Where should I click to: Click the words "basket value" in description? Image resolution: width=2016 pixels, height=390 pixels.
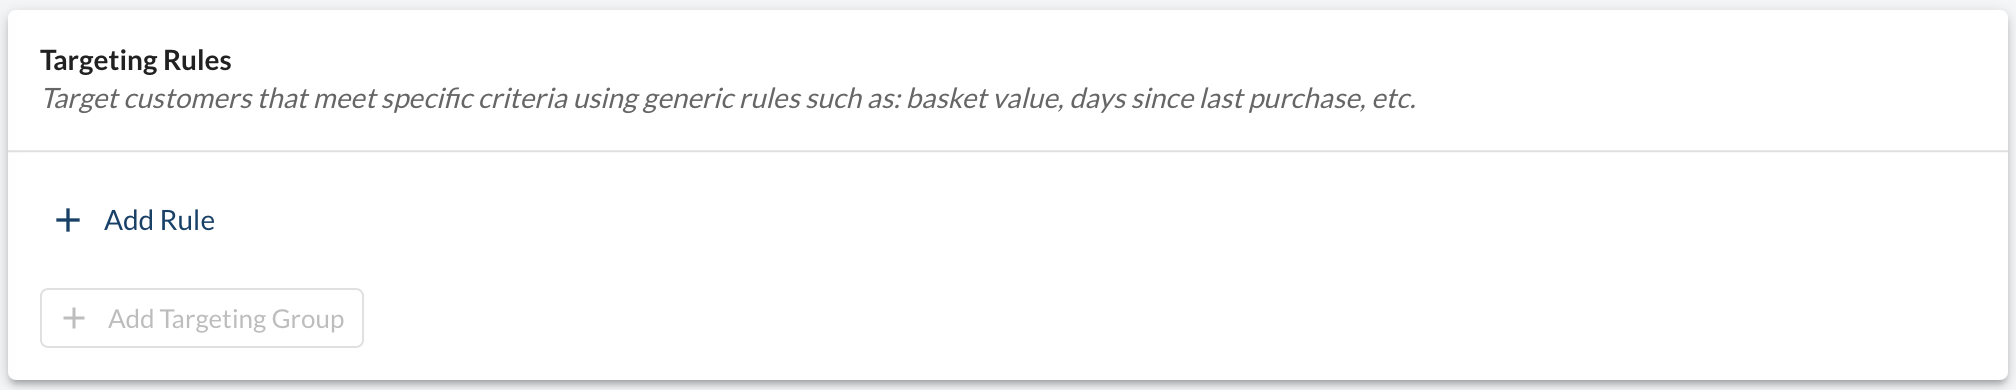[x=983, y=99]
